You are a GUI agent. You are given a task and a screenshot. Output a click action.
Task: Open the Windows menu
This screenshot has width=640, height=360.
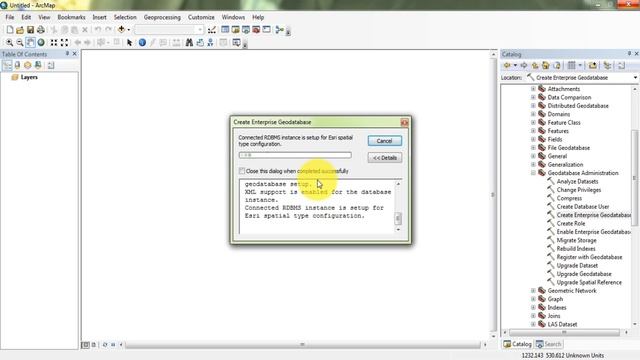[x=233, y=17]
